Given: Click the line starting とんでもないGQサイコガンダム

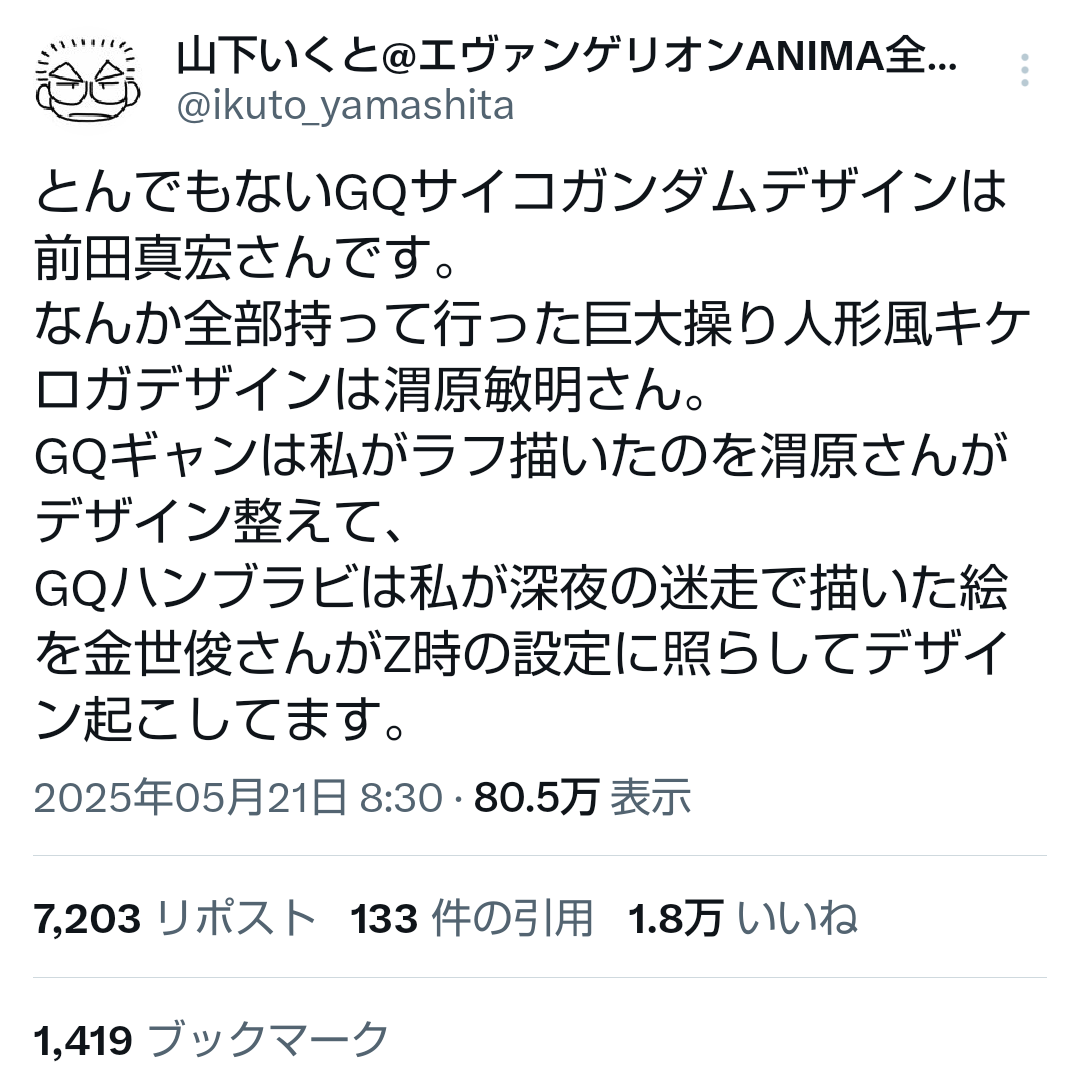Looking at the screenshot, I should [x=521, y=192].
